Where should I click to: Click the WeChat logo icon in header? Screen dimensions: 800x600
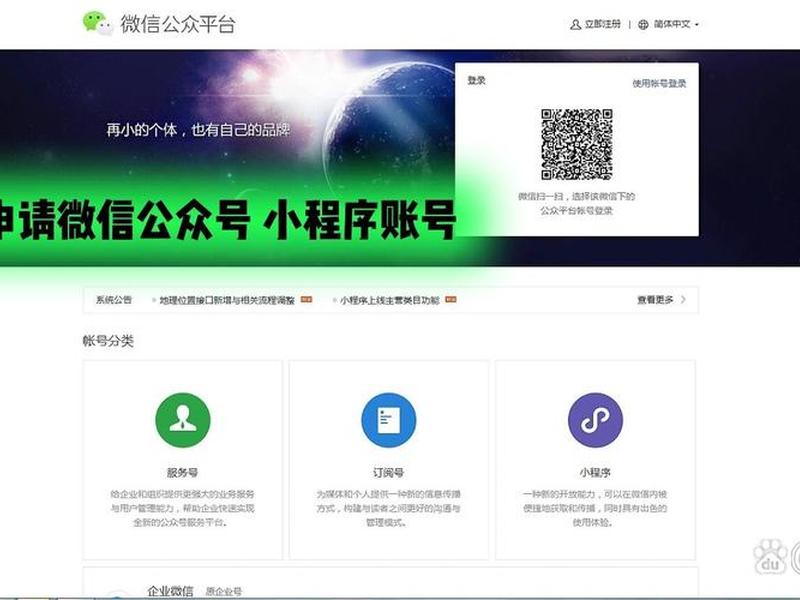97,23
